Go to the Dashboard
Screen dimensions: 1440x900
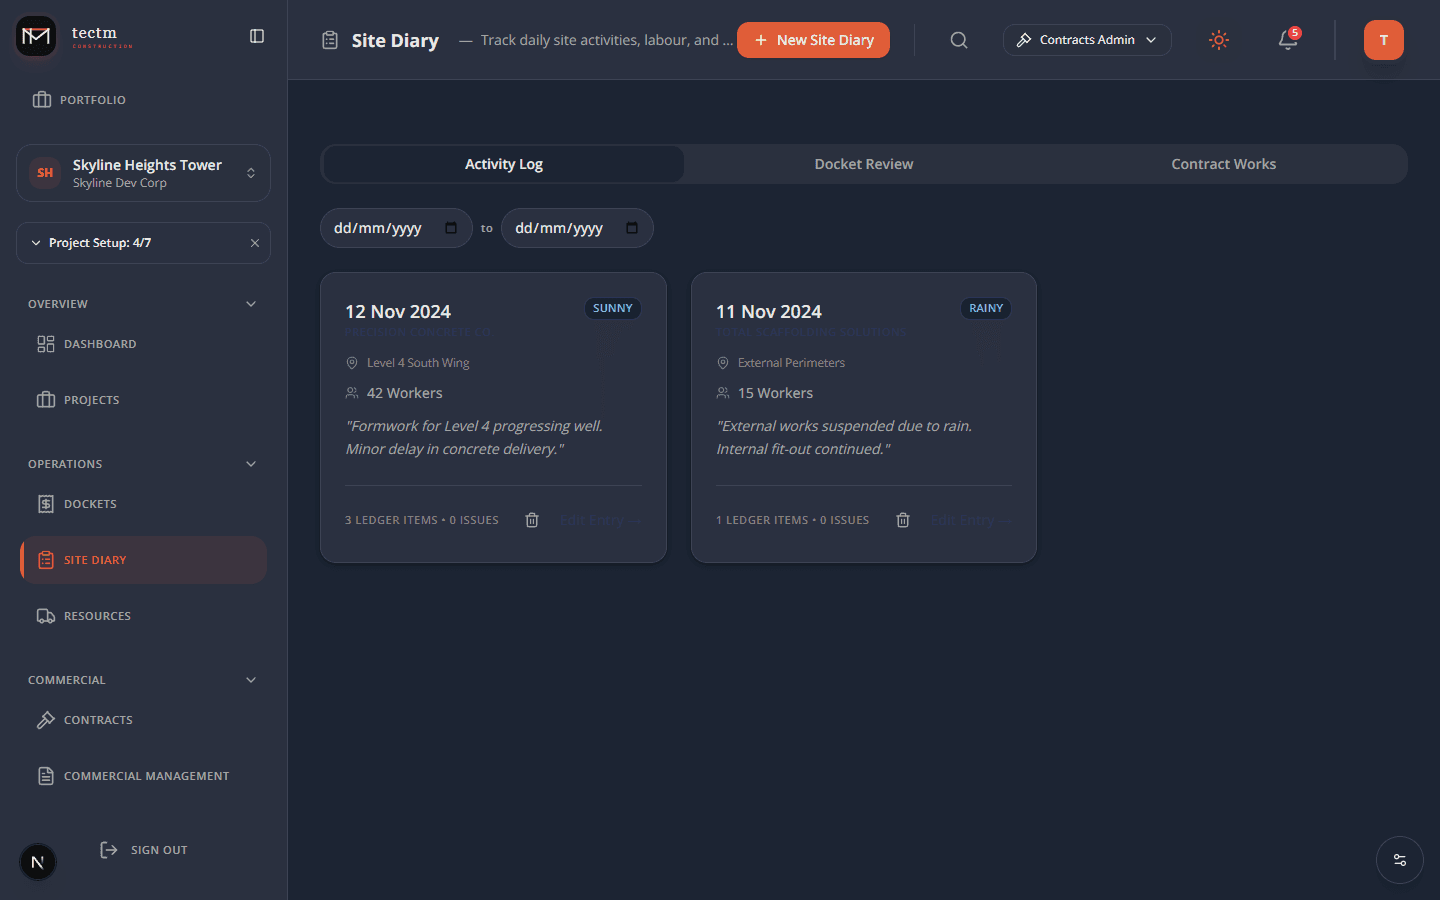click(x=100, y=343)
